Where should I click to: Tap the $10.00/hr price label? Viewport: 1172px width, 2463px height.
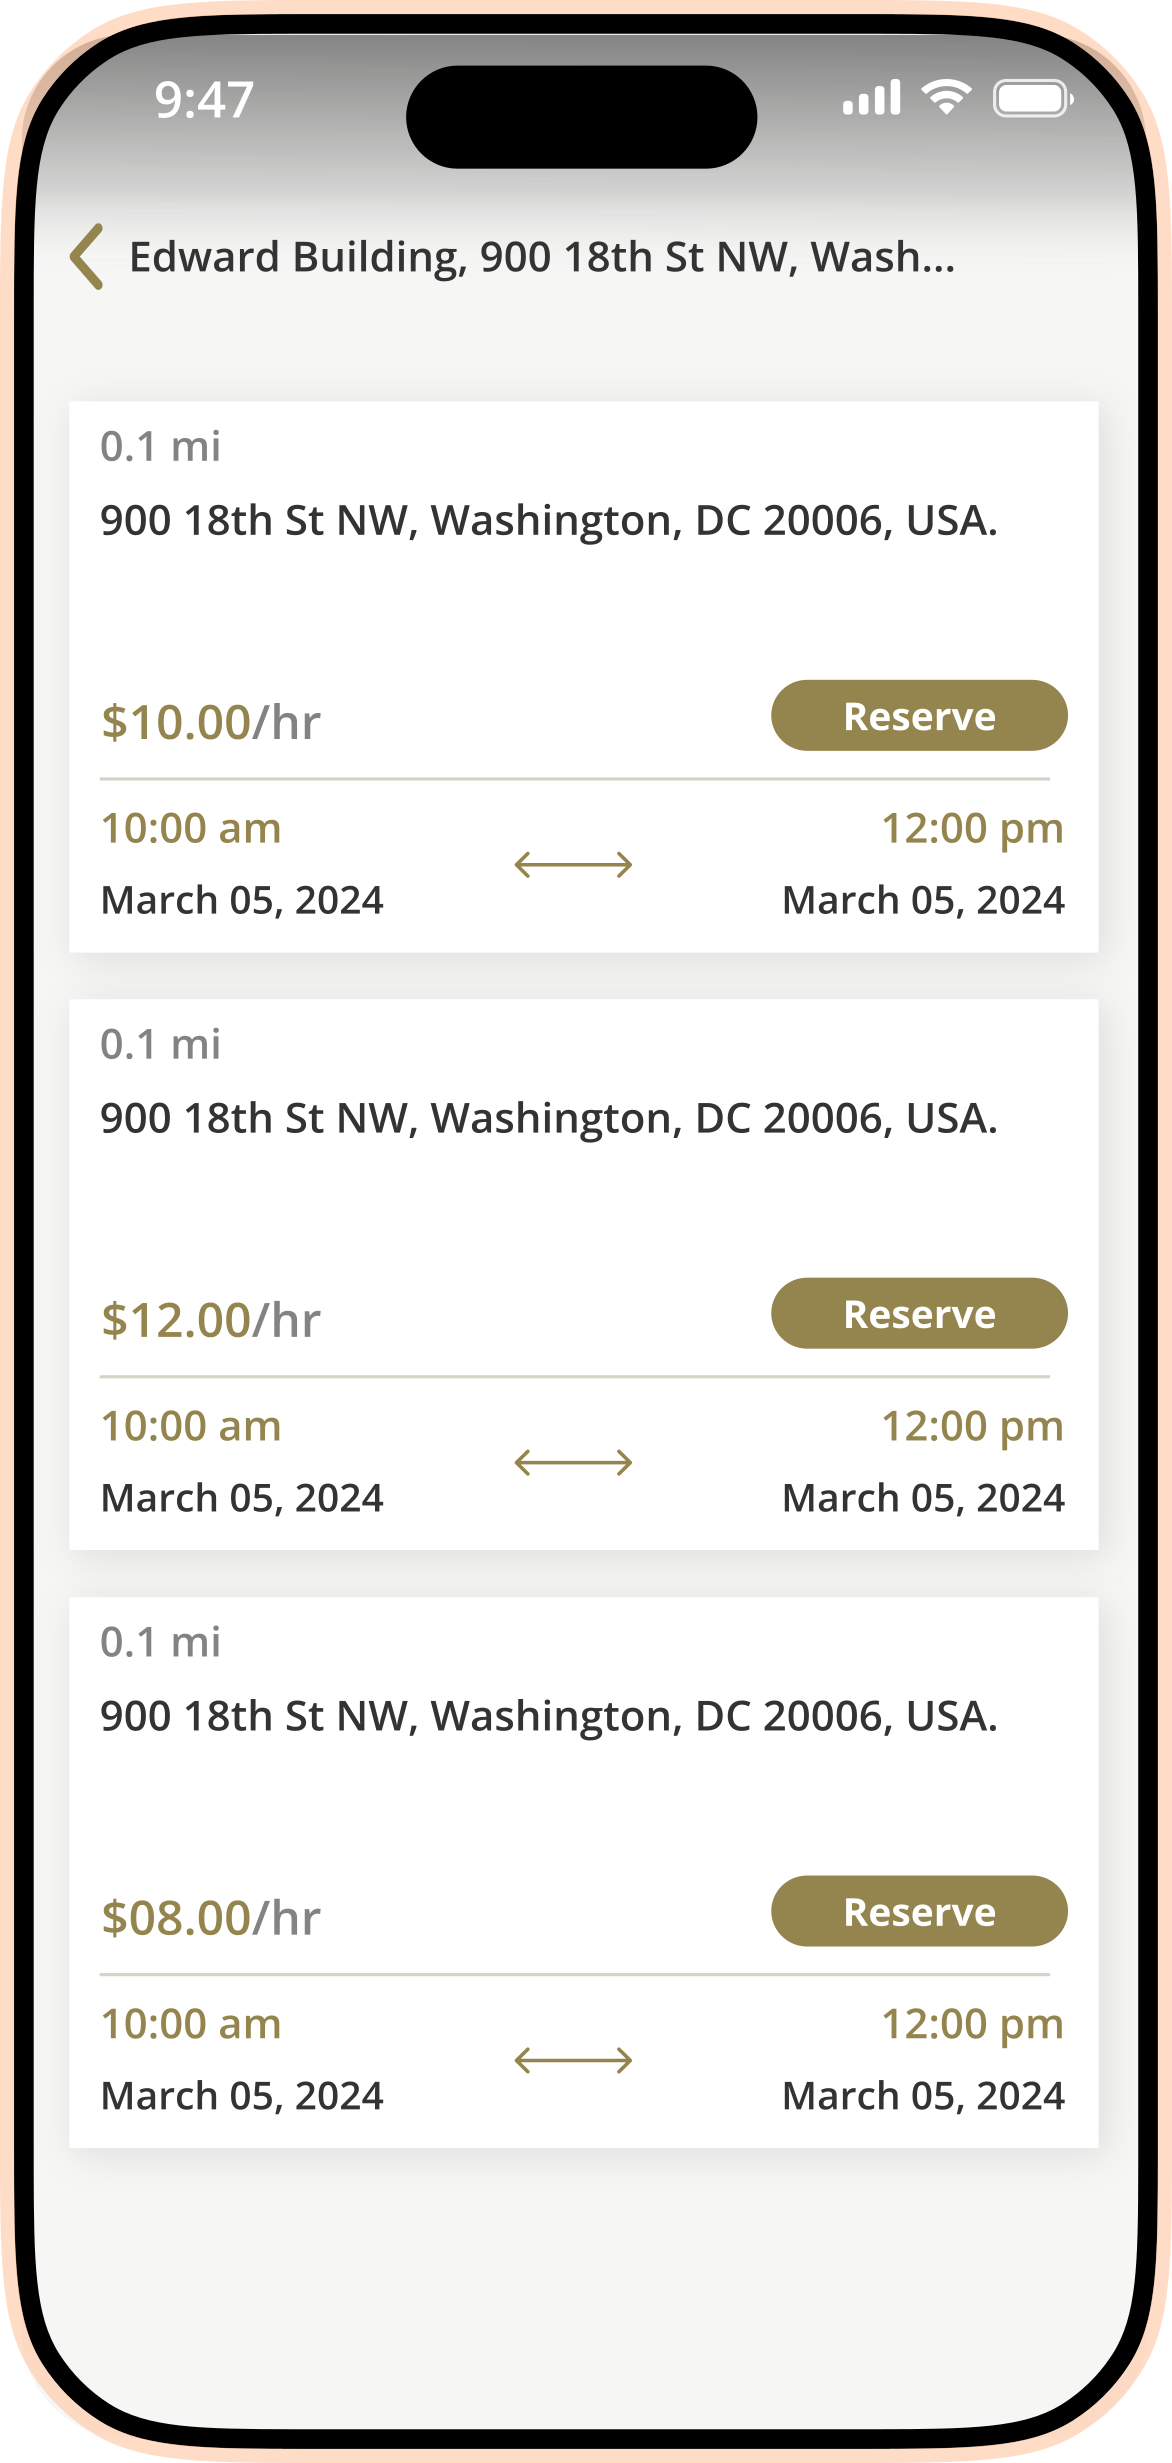(211, 722)
